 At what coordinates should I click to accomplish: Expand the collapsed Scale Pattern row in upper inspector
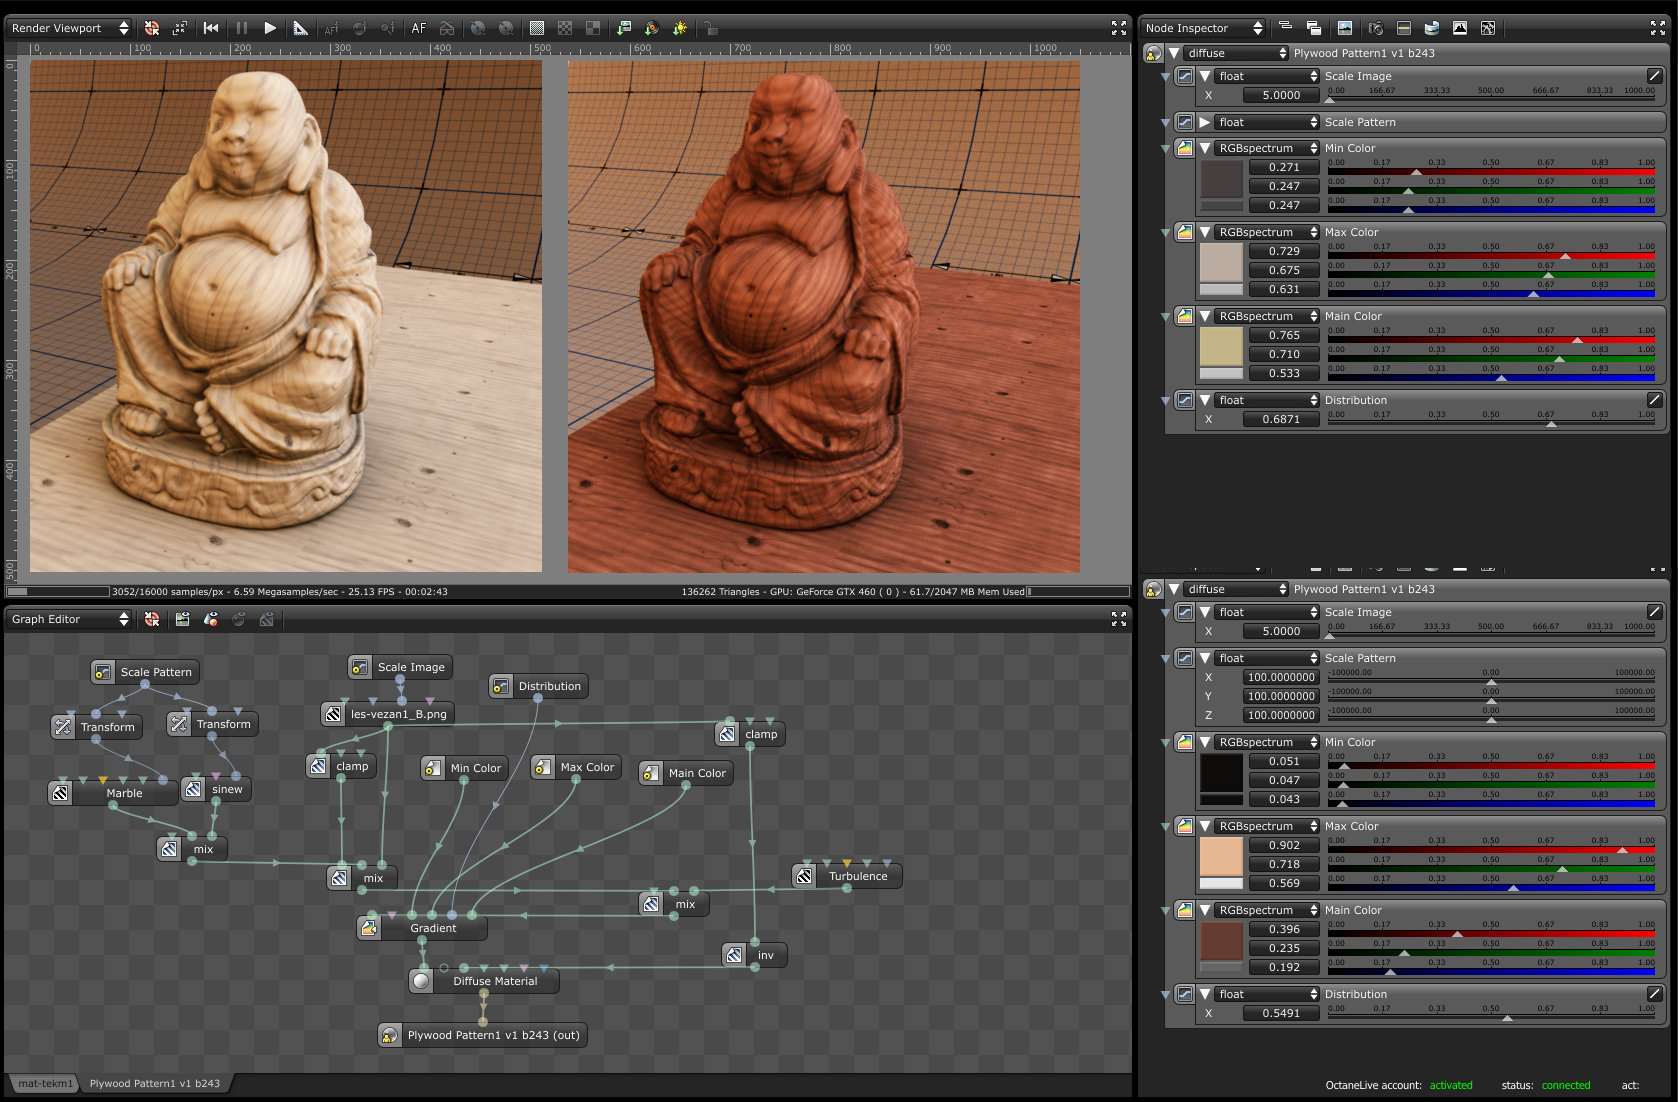click(x=1205, y=122)
